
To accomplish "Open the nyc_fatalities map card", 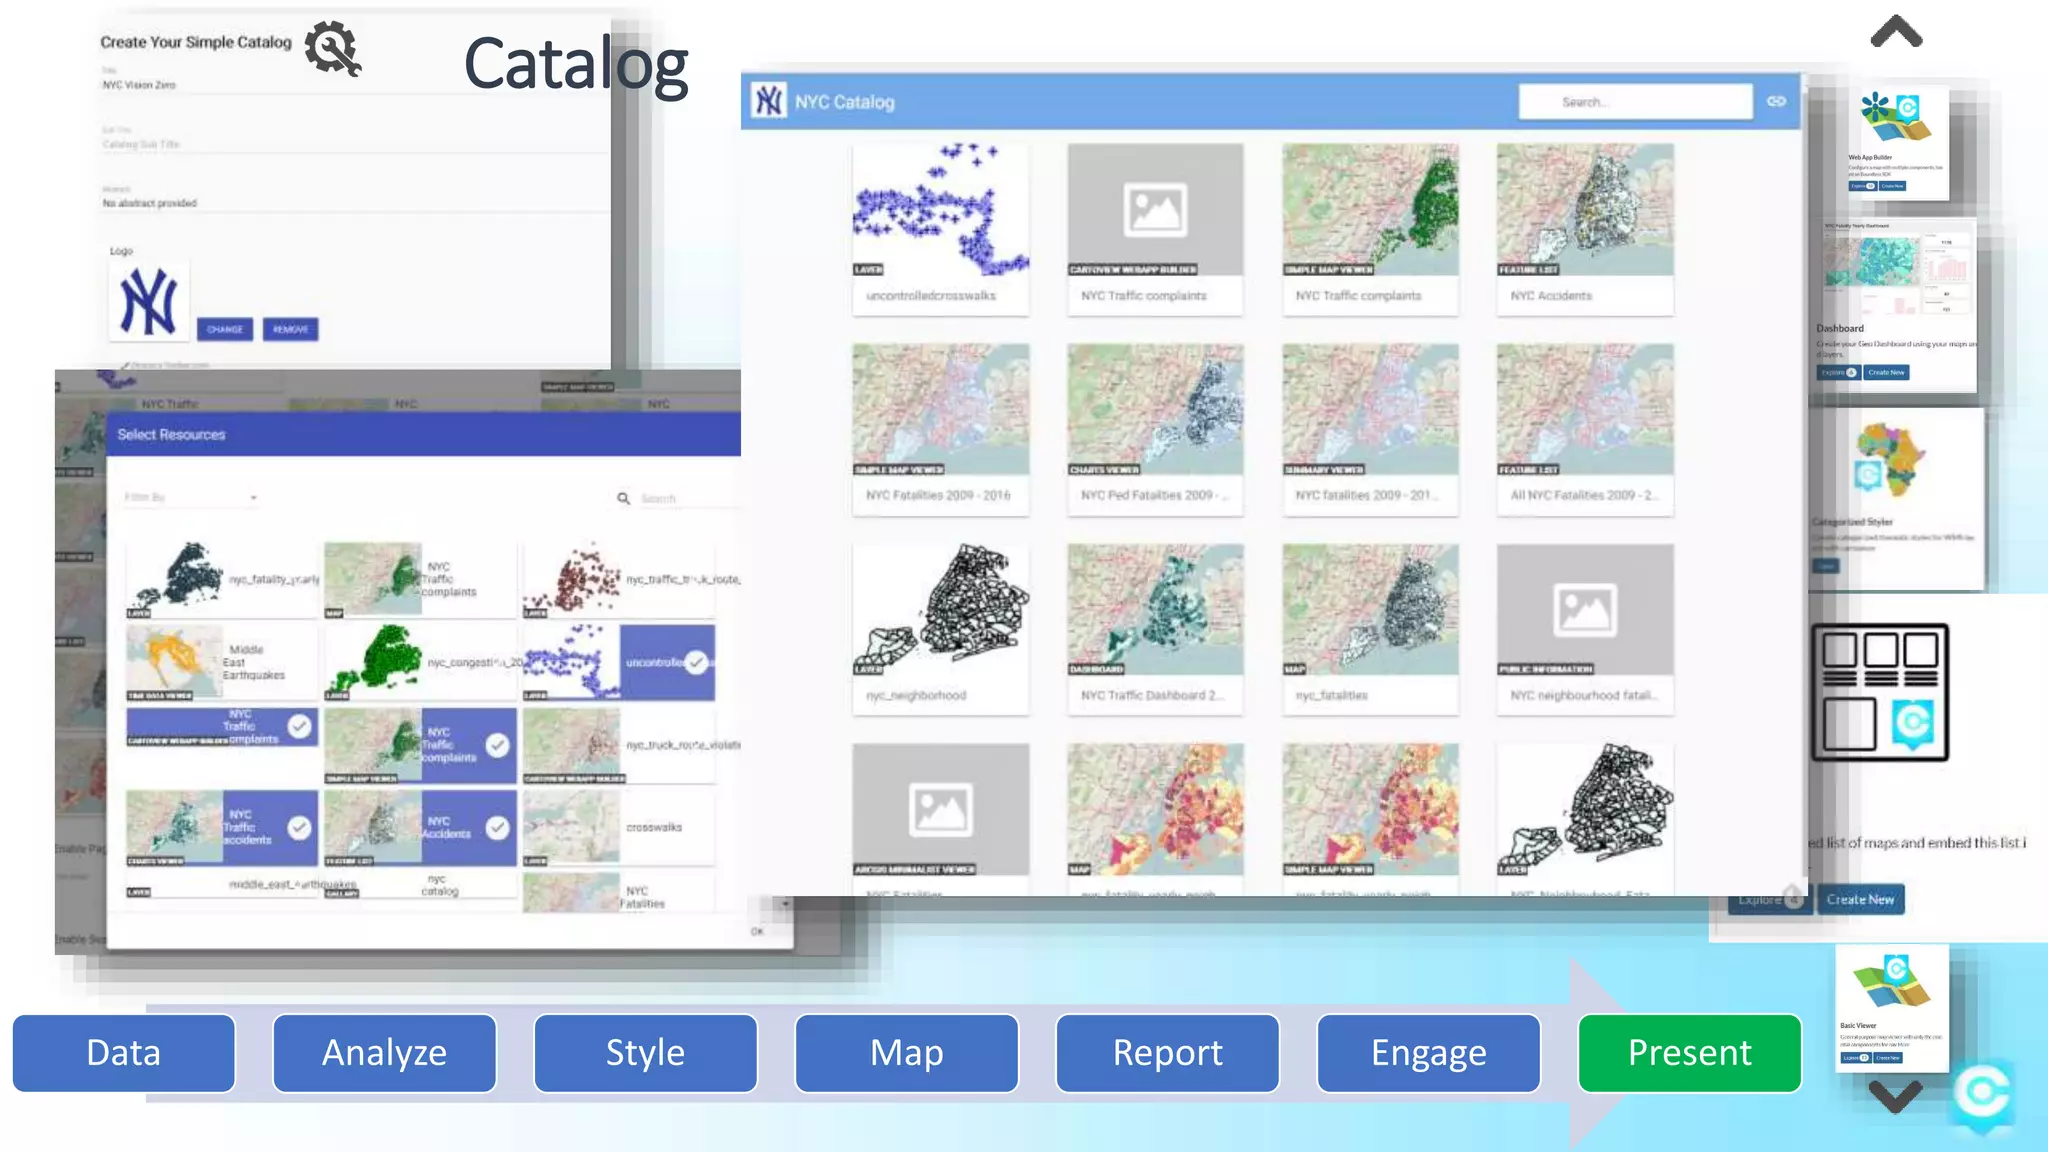I will click(x=1370, y=629).
